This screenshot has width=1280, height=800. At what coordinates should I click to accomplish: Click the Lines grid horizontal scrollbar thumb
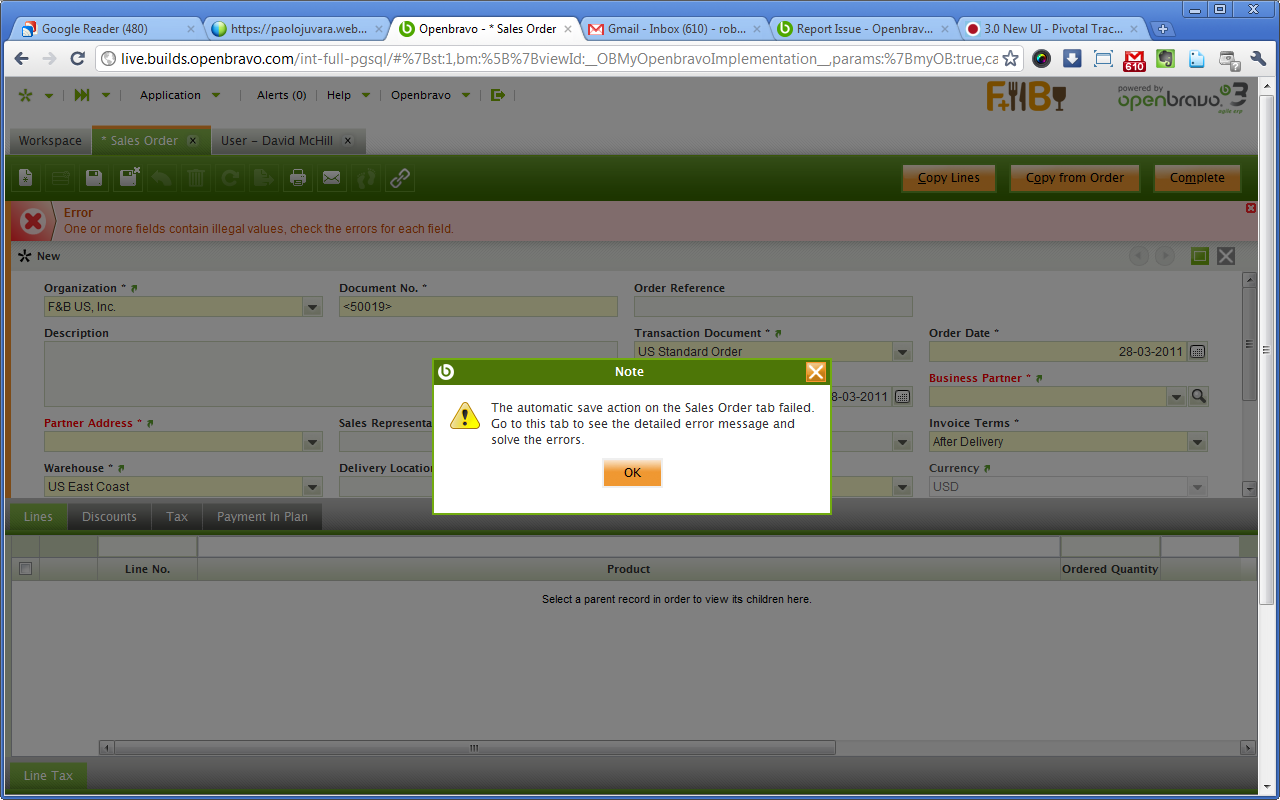point(475,748)
